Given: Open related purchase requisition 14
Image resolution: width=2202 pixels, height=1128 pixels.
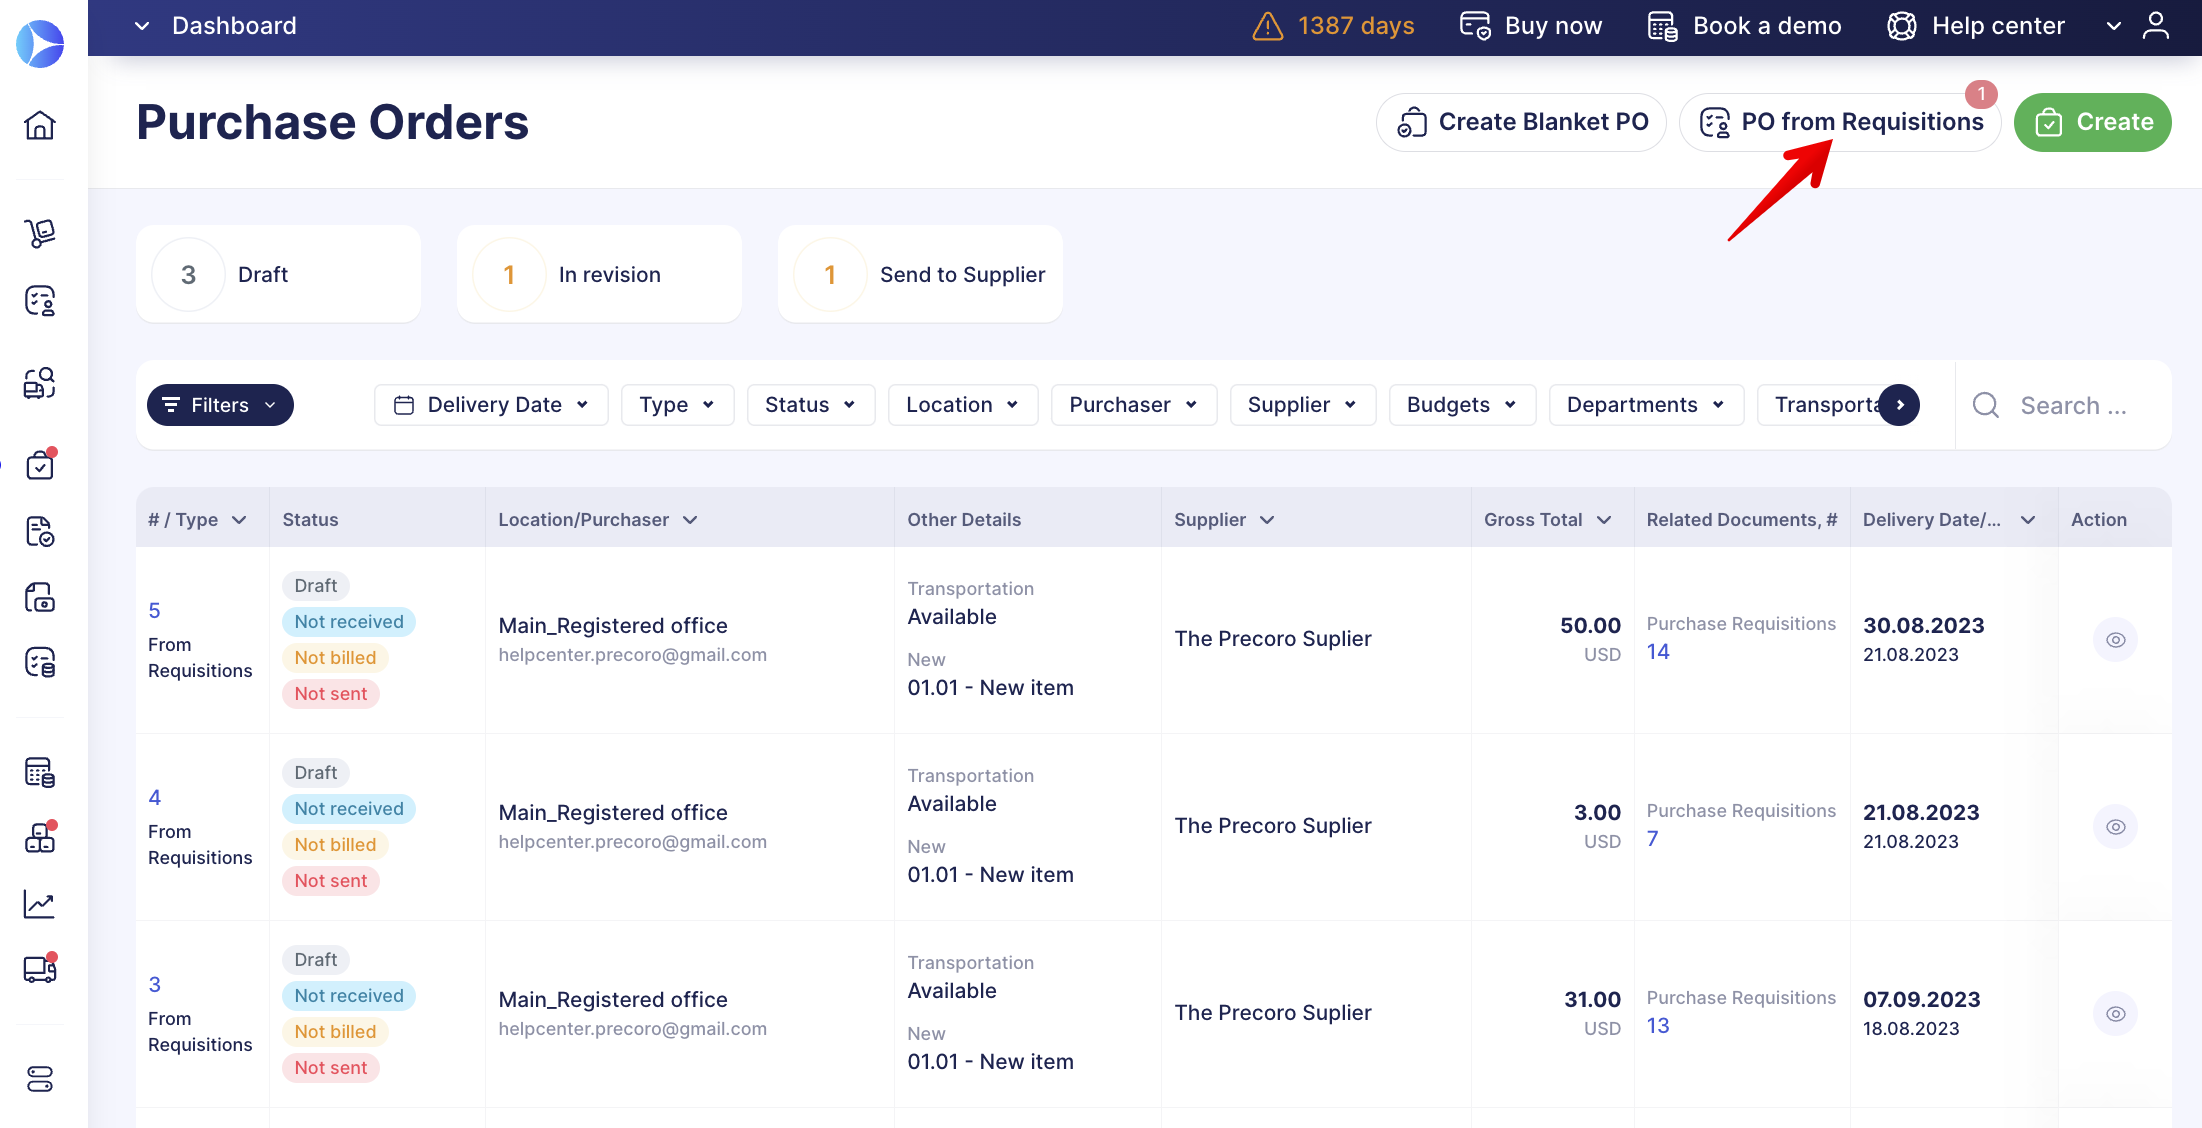Looking at the screenshot, I should (x=1658, y=652).
